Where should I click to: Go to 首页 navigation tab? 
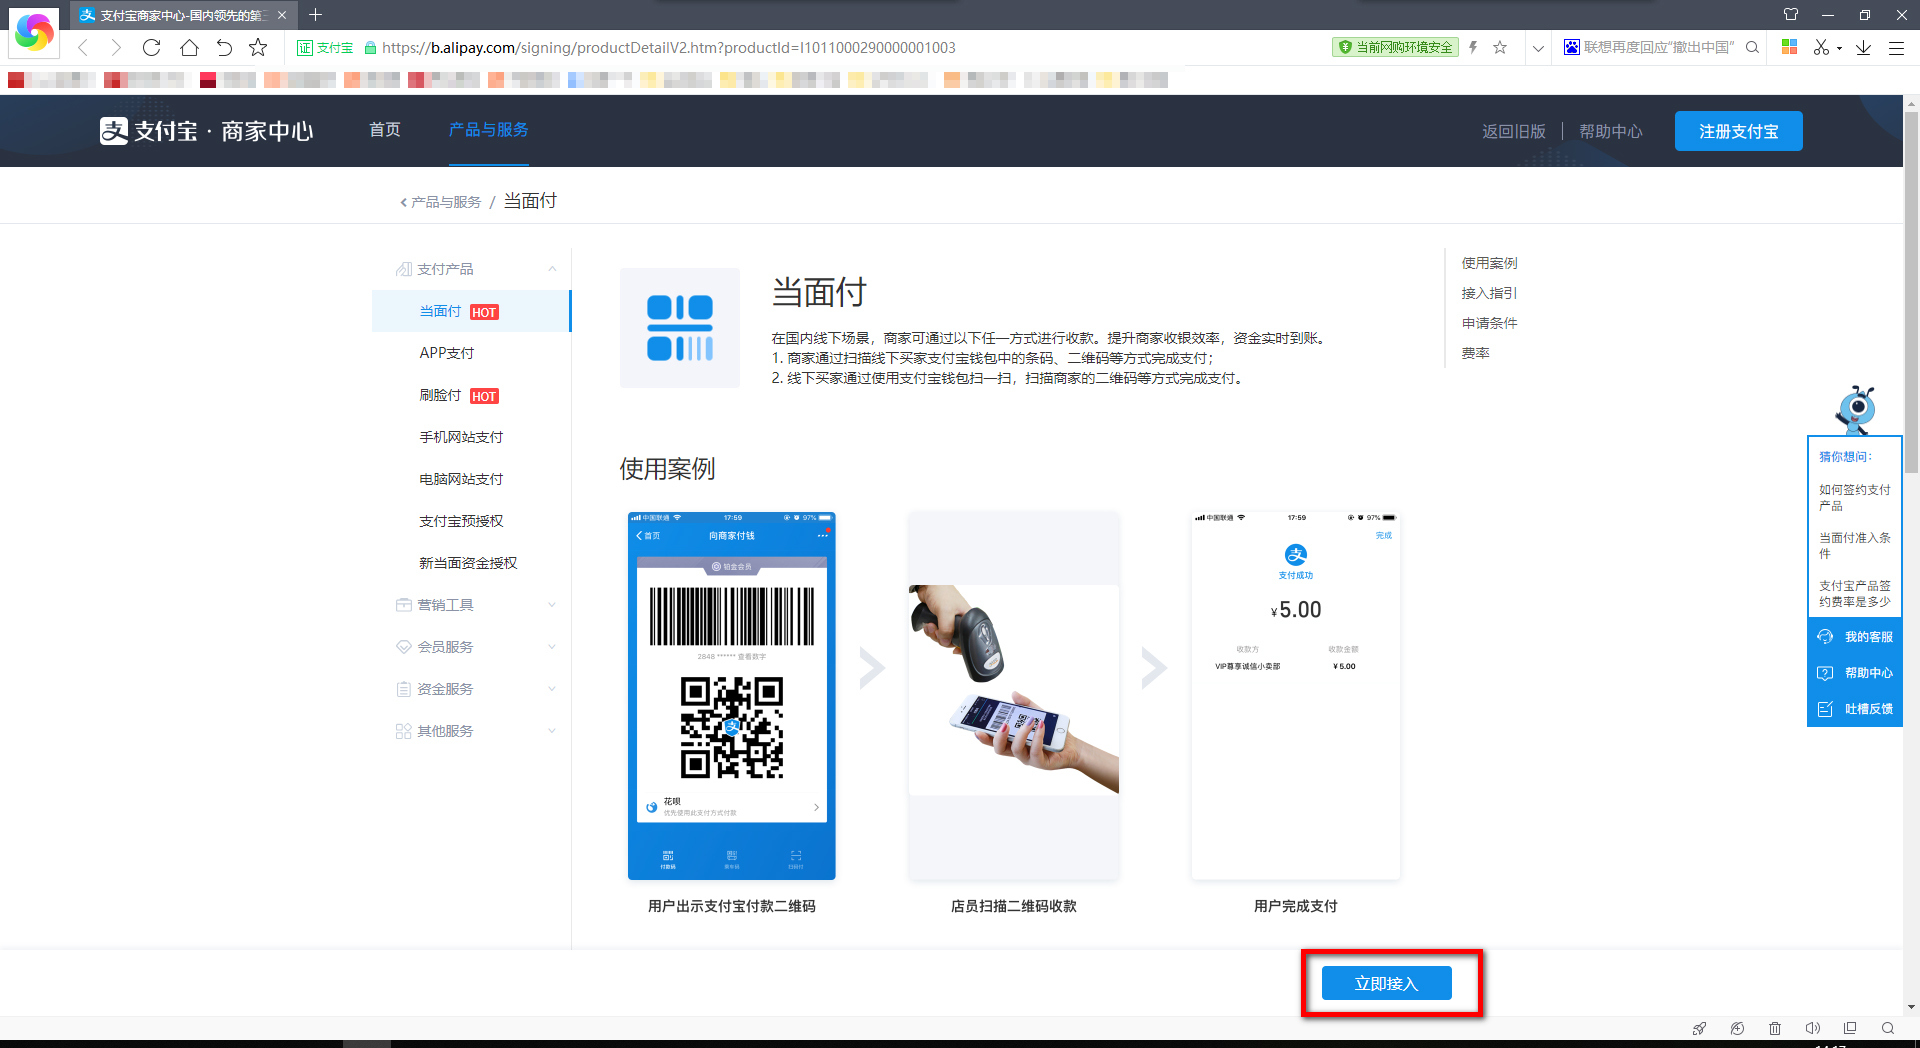tap(385, 130)
